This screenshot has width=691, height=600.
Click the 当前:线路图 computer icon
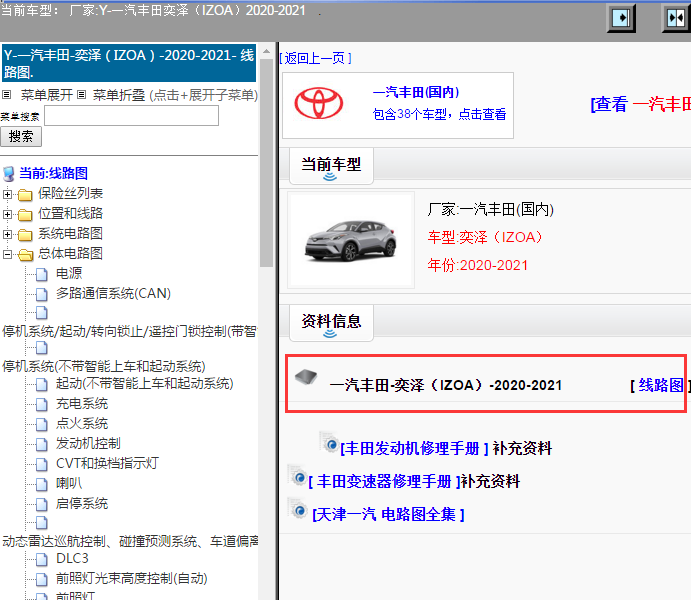pos(9,174)
